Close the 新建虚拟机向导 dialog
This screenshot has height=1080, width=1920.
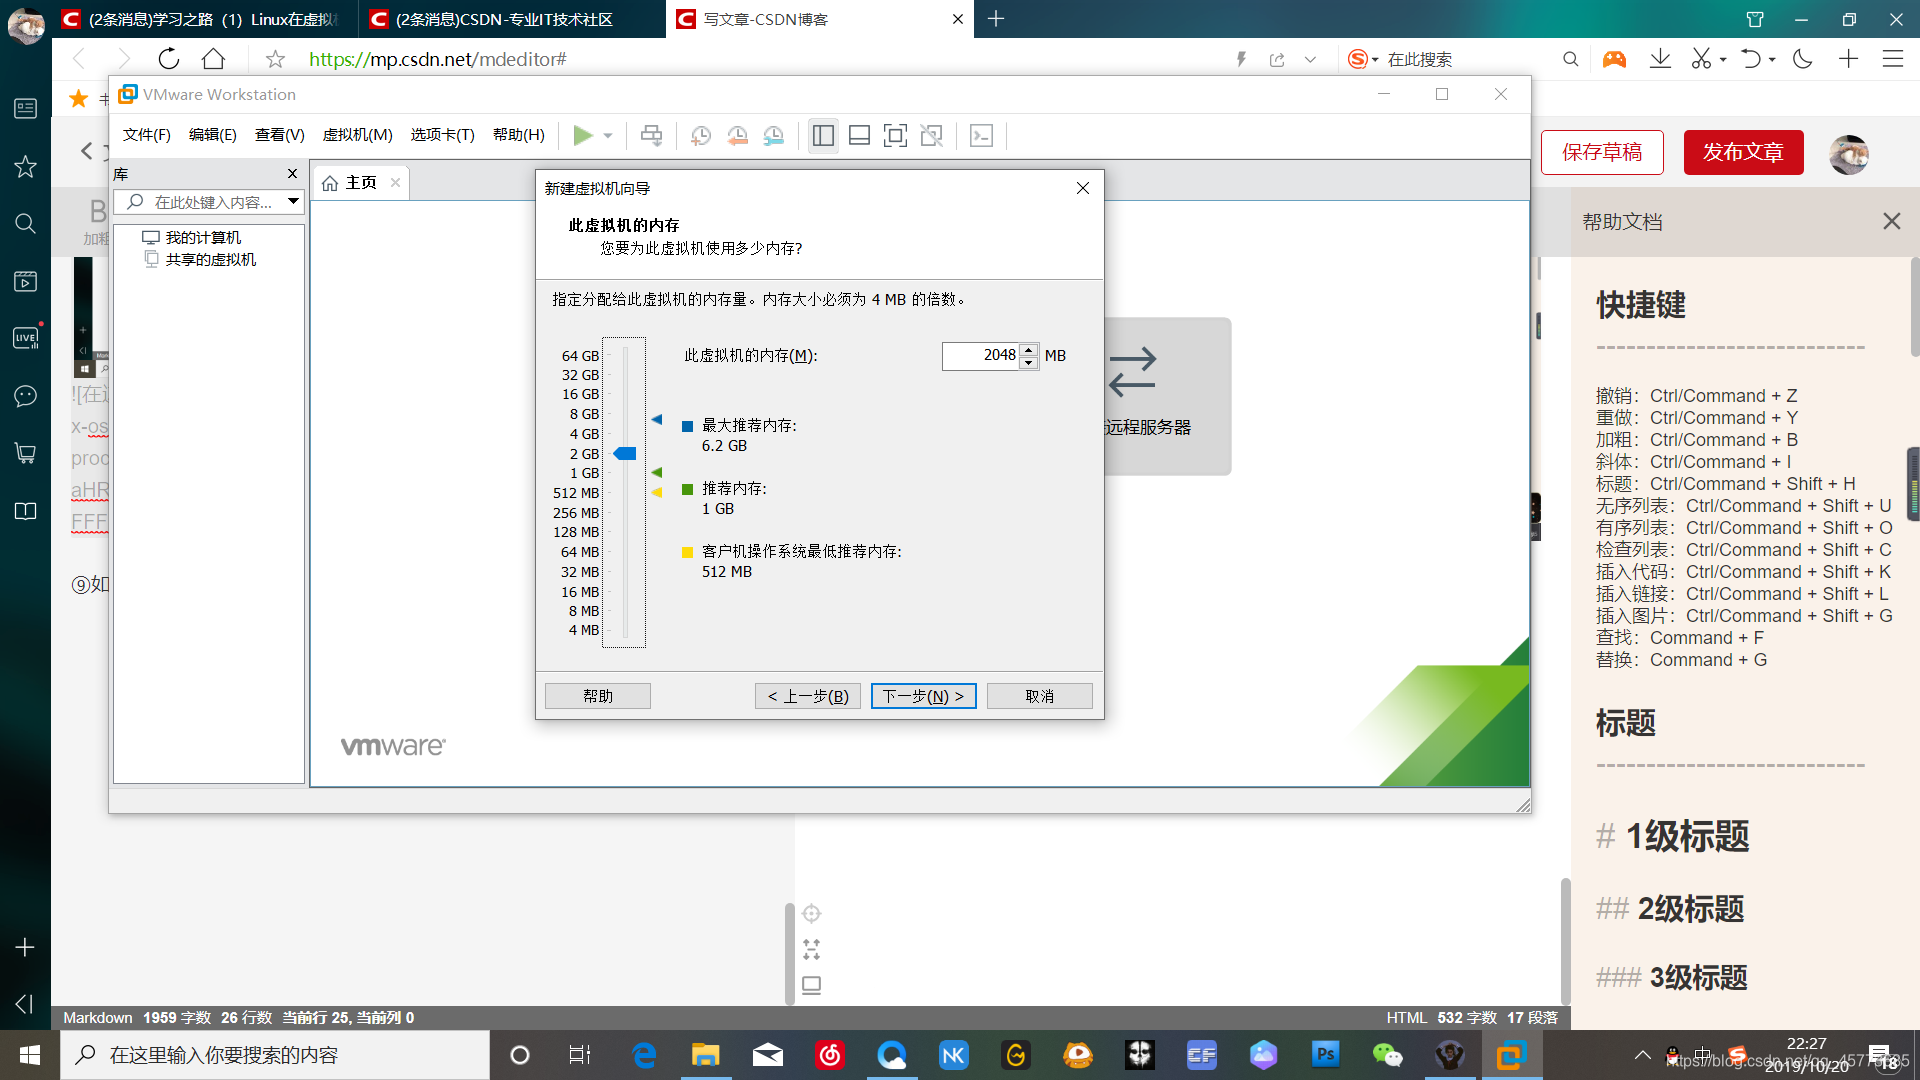click(x=1082, y=188)
